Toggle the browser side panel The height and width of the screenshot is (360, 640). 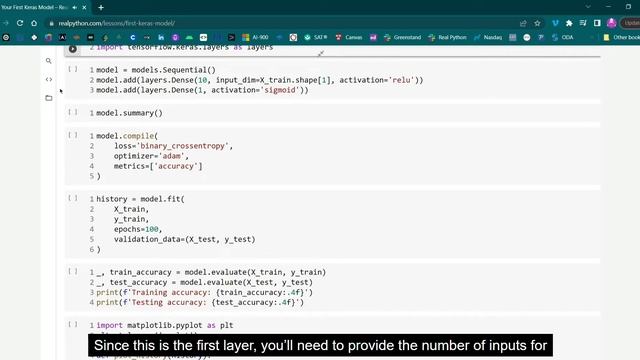coord(597,23)
